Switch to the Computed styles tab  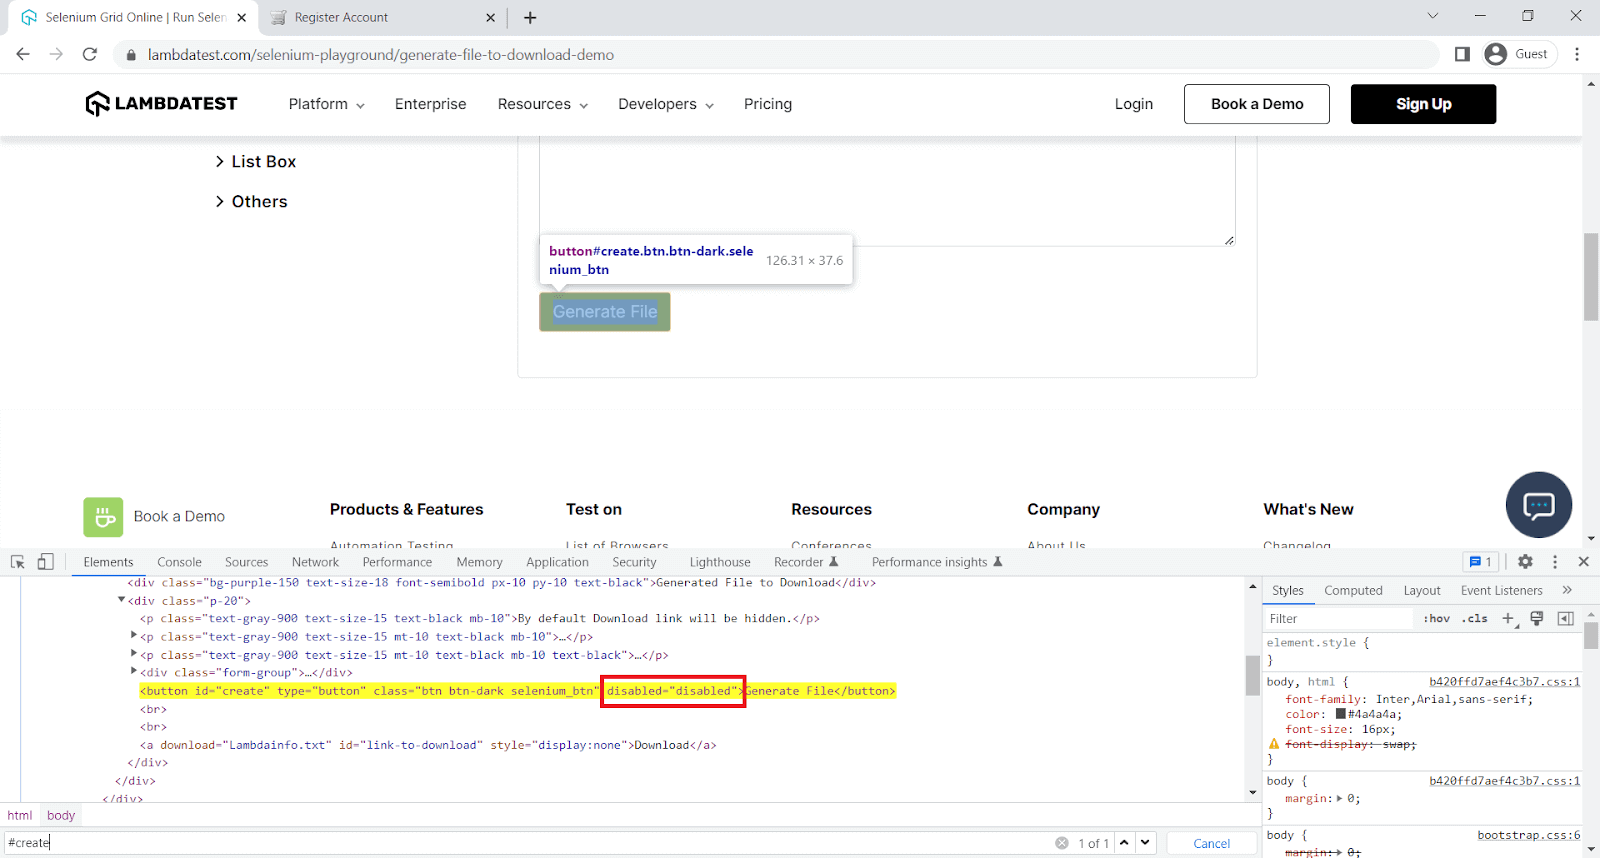pos(1353,590)
